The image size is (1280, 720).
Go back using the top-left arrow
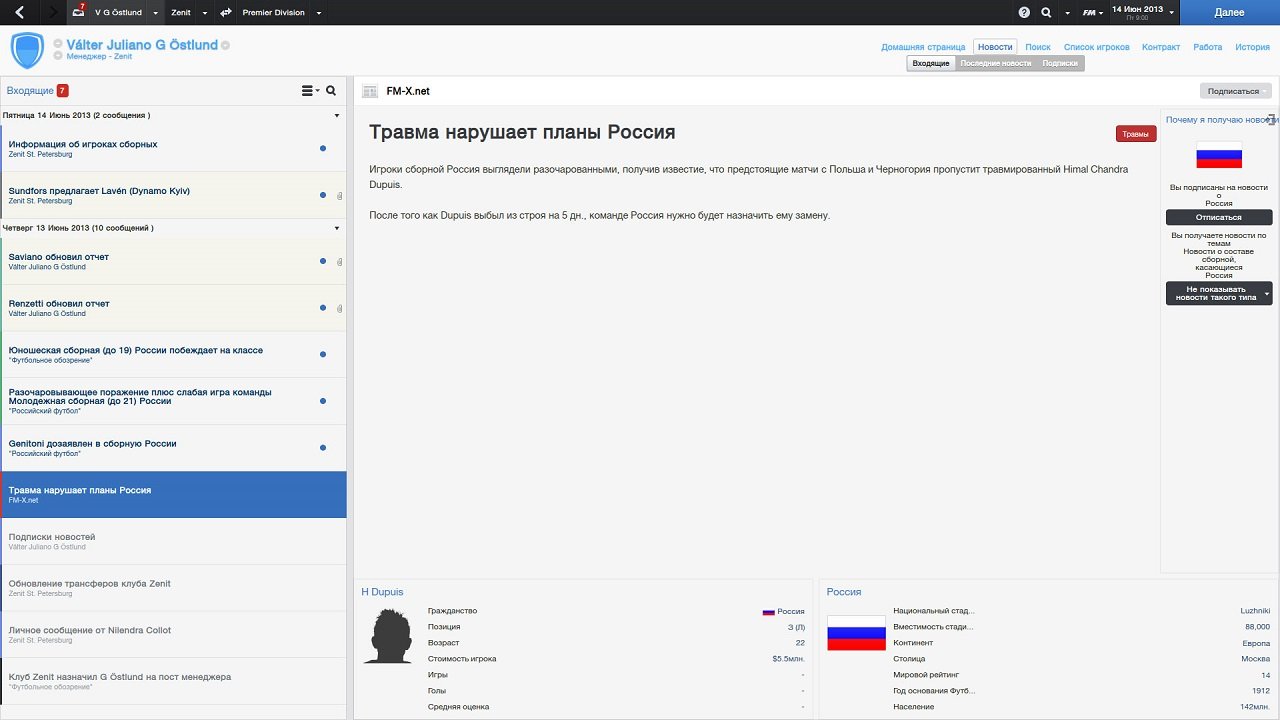click(x=20, y=12)
